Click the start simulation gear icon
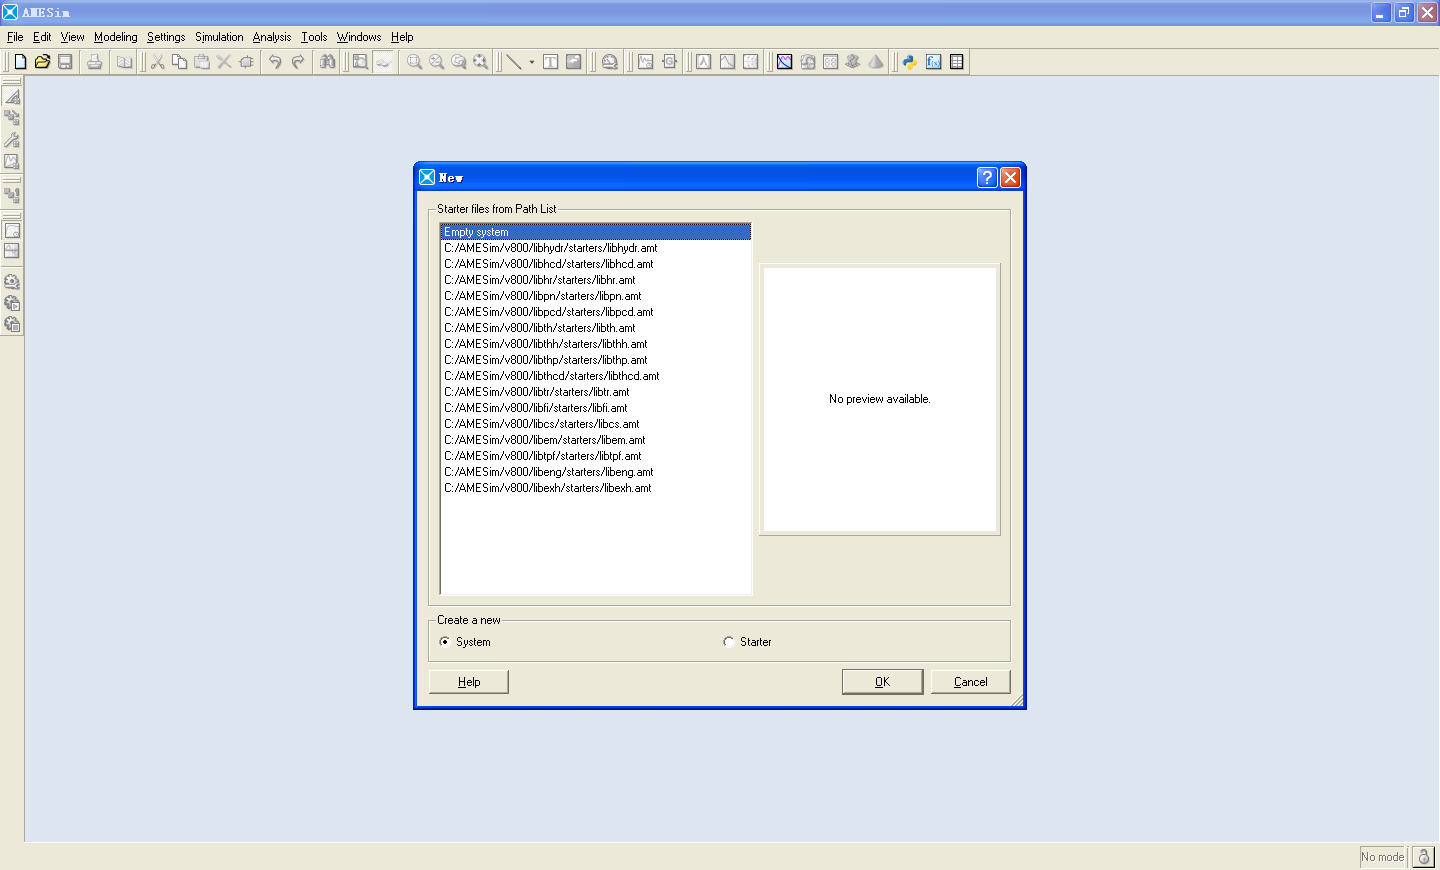The height and width of the screenshot is (870, 1440). click(x=12, y=303)
